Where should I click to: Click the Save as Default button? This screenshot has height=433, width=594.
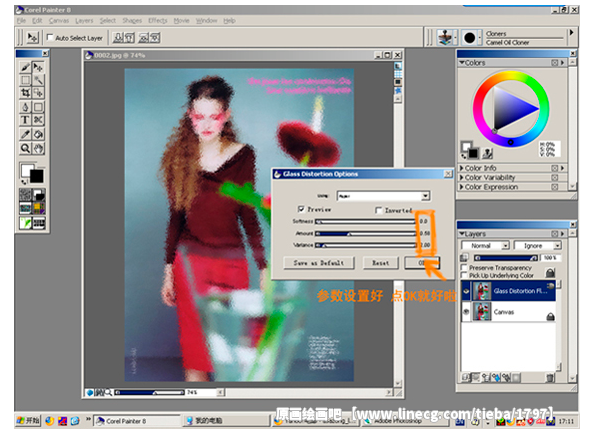[x=319, y=263]
